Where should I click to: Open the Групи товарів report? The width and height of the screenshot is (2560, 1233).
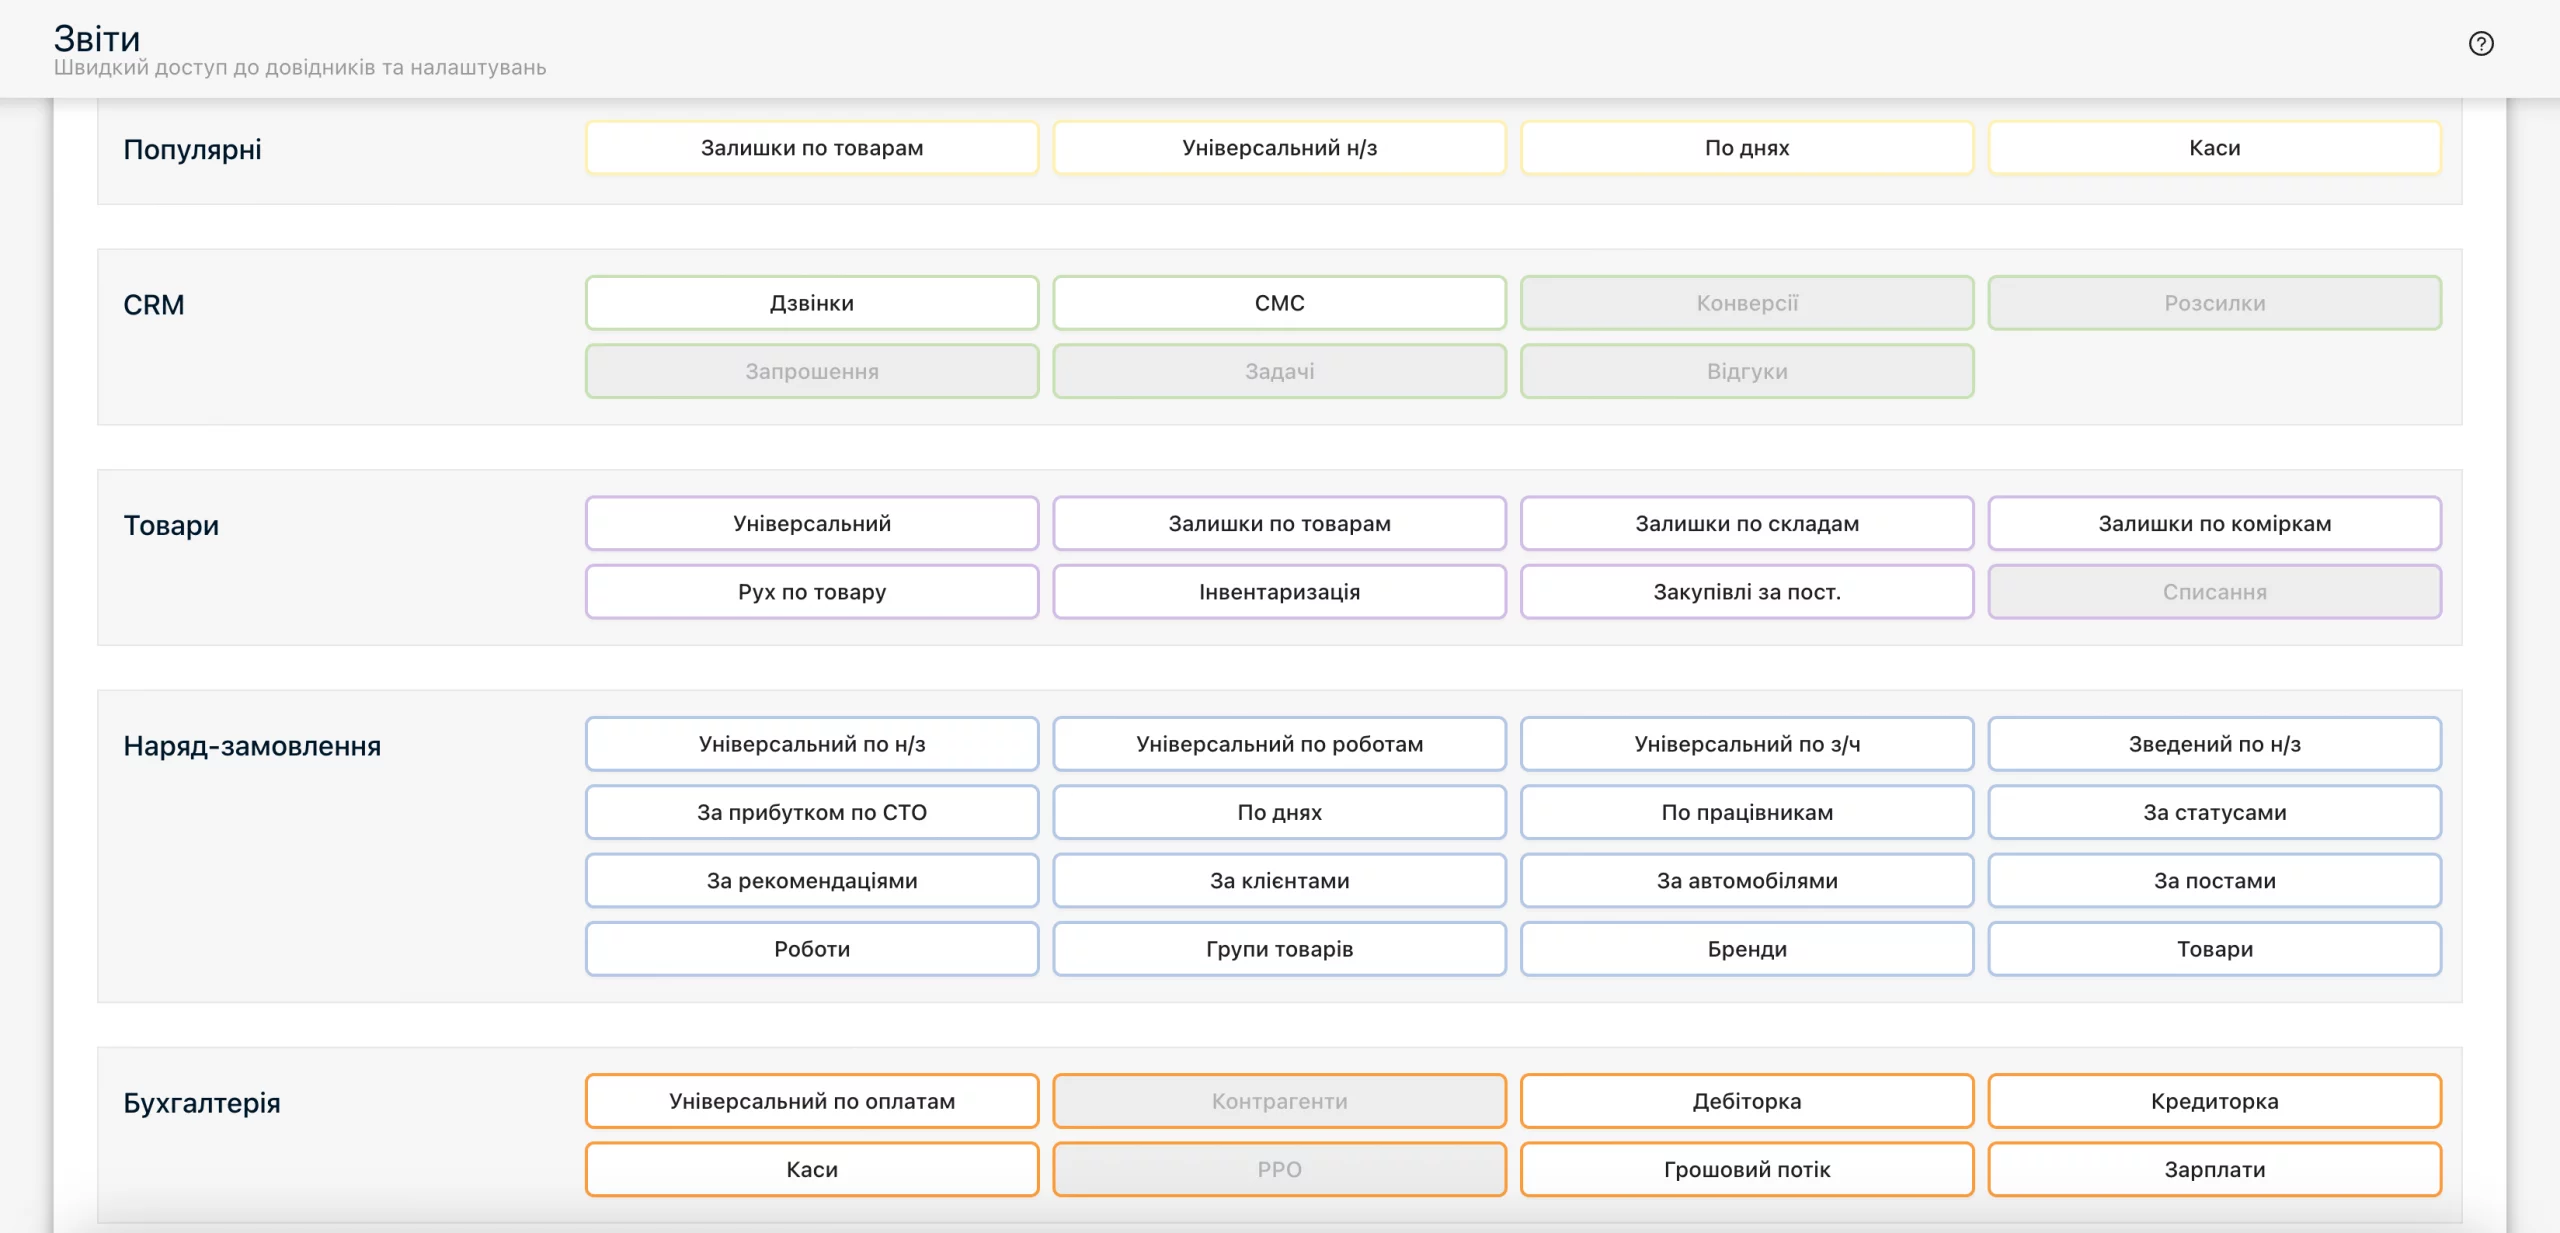[x=1280, y=949]
